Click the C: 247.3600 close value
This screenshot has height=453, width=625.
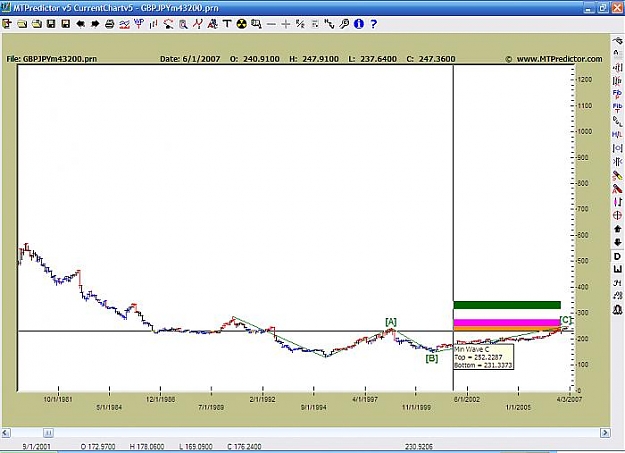coord(431,59)
